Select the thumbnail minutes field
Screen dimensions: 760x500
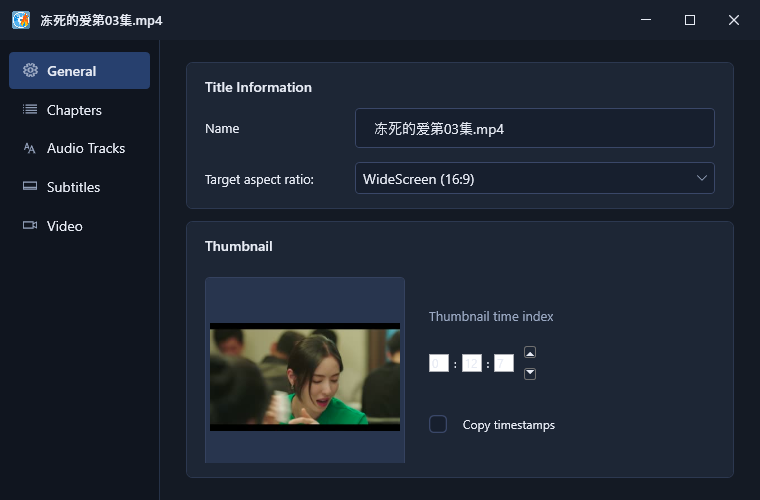tap(472, 363)
